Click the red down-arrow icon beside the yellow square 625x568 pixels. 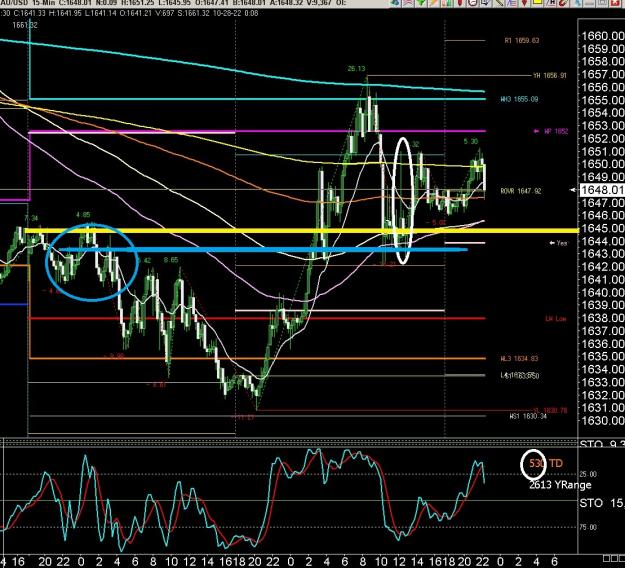click(x=524, y=3)
